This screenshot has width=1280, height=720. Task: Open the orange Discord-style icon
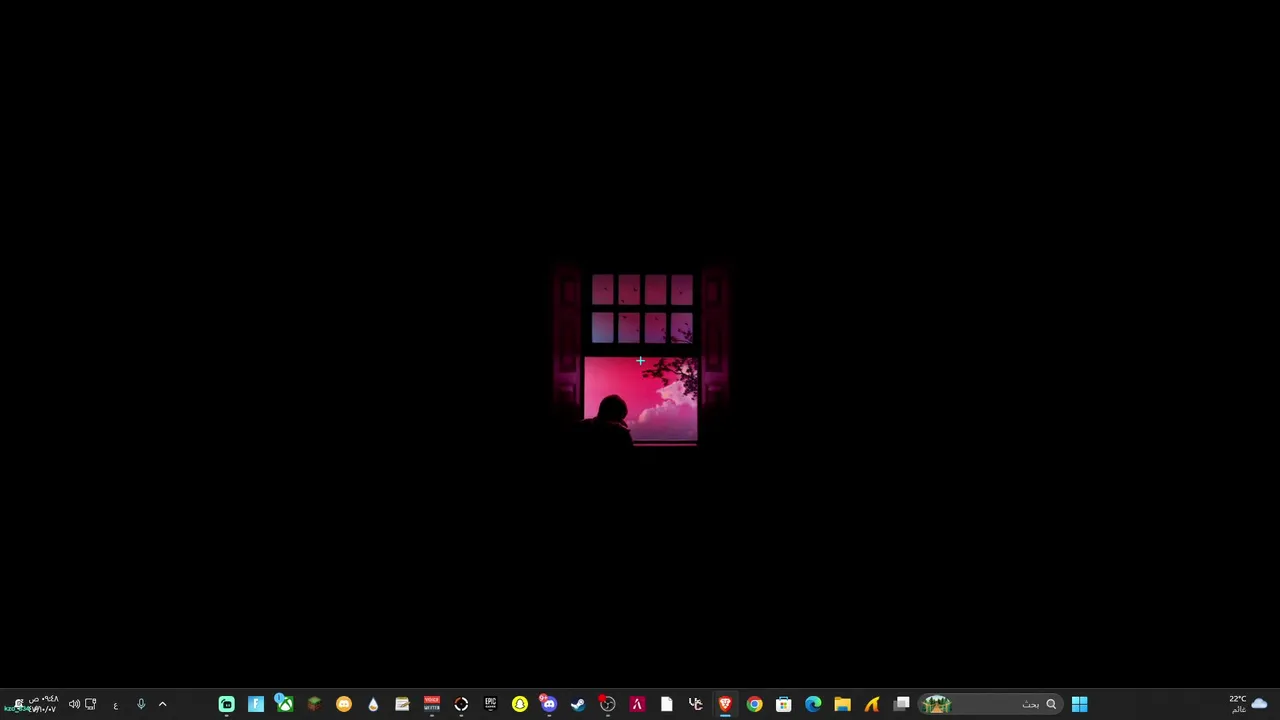(x=344, y=704)
